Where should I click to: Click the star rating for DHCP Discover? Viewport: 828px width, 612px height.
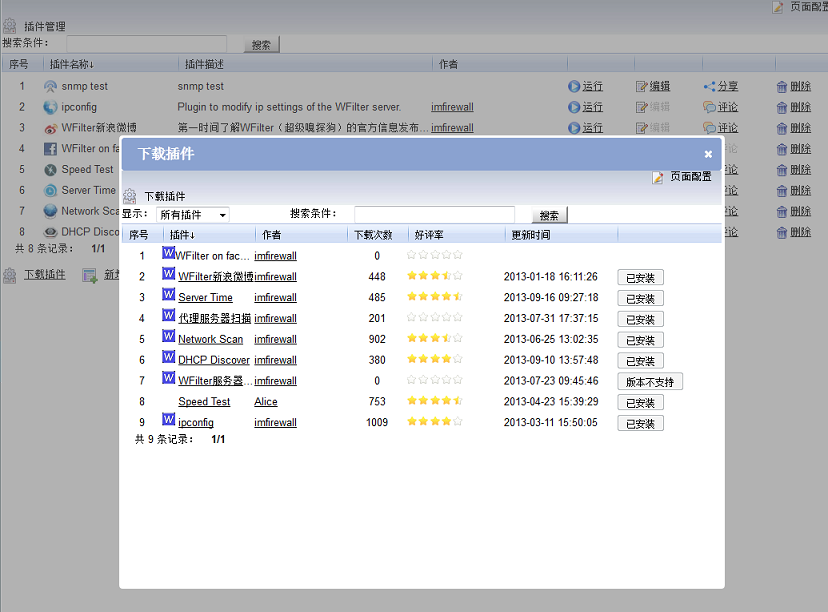[x=434, y=360]
